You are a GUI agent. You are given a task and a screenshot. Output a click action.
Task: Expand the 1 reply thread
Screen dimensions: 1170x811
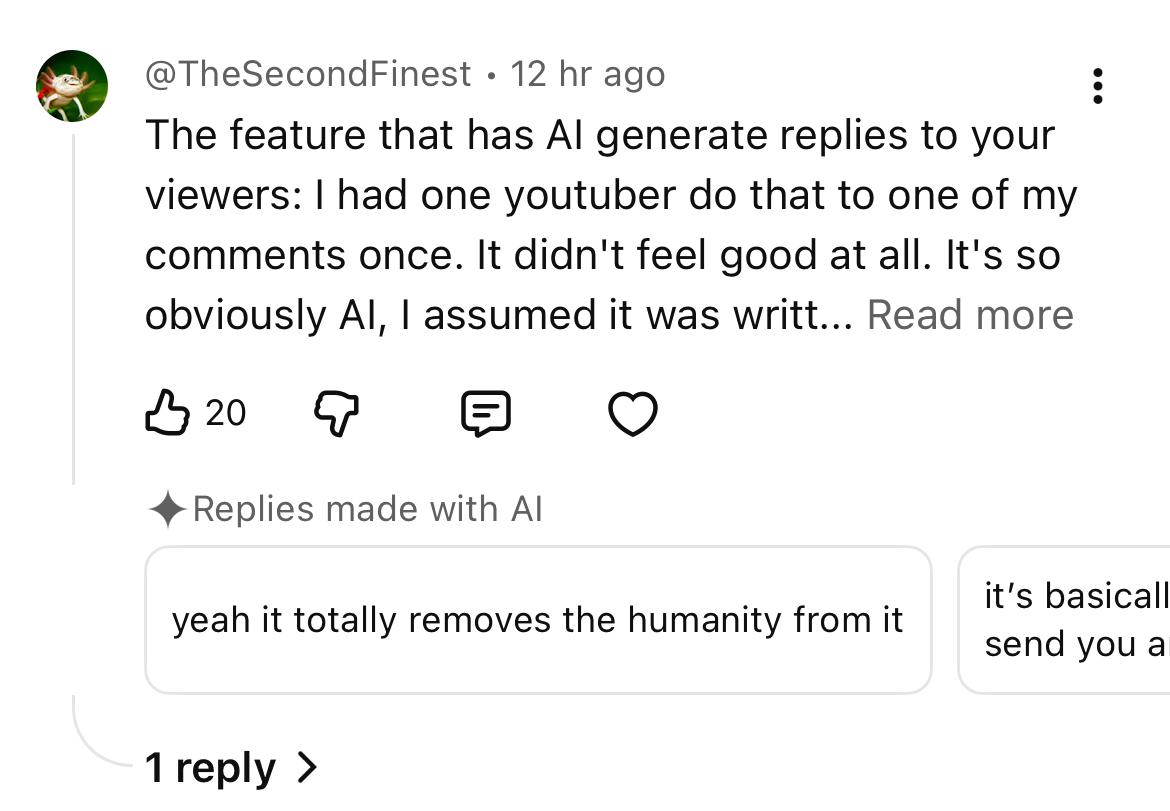[211, 768]
